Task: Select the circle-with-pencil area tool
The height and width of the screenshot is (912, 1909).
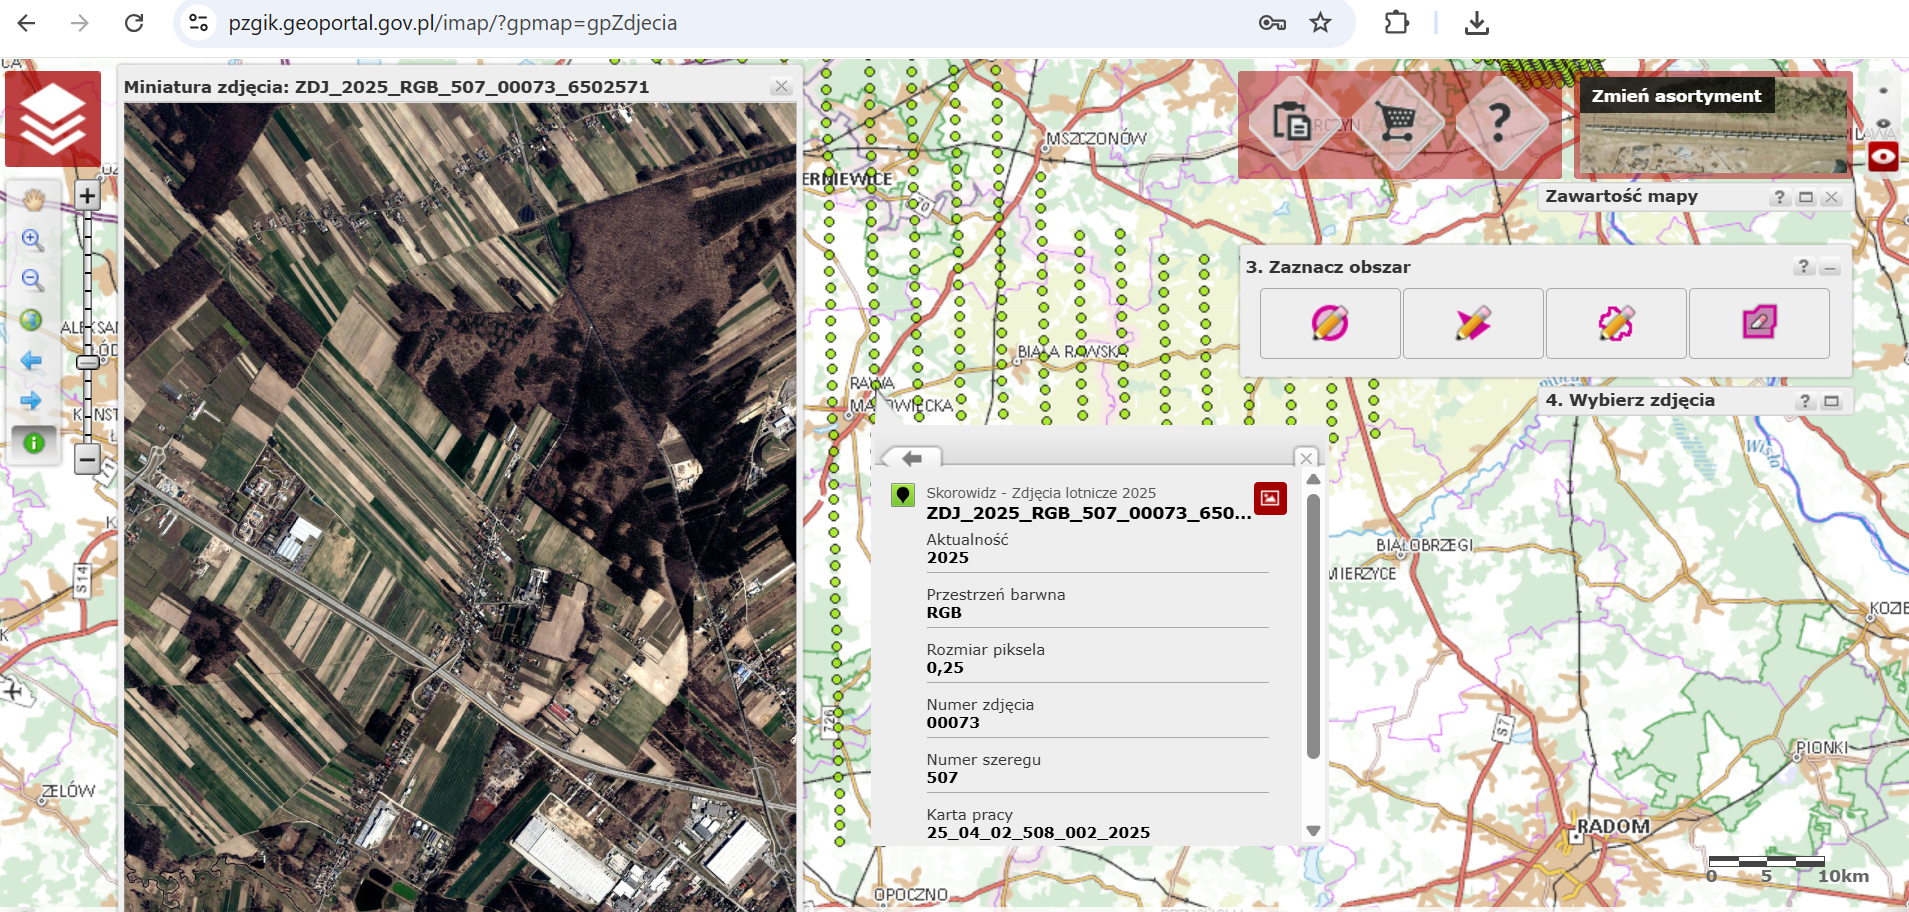Action: tap(1330, 323)
